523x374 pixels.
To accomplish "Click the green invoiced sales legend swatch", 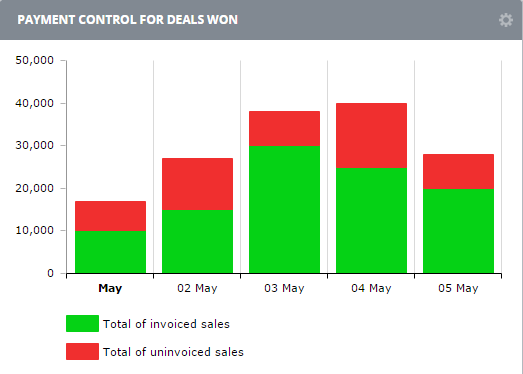I will [x=82, y=323].
